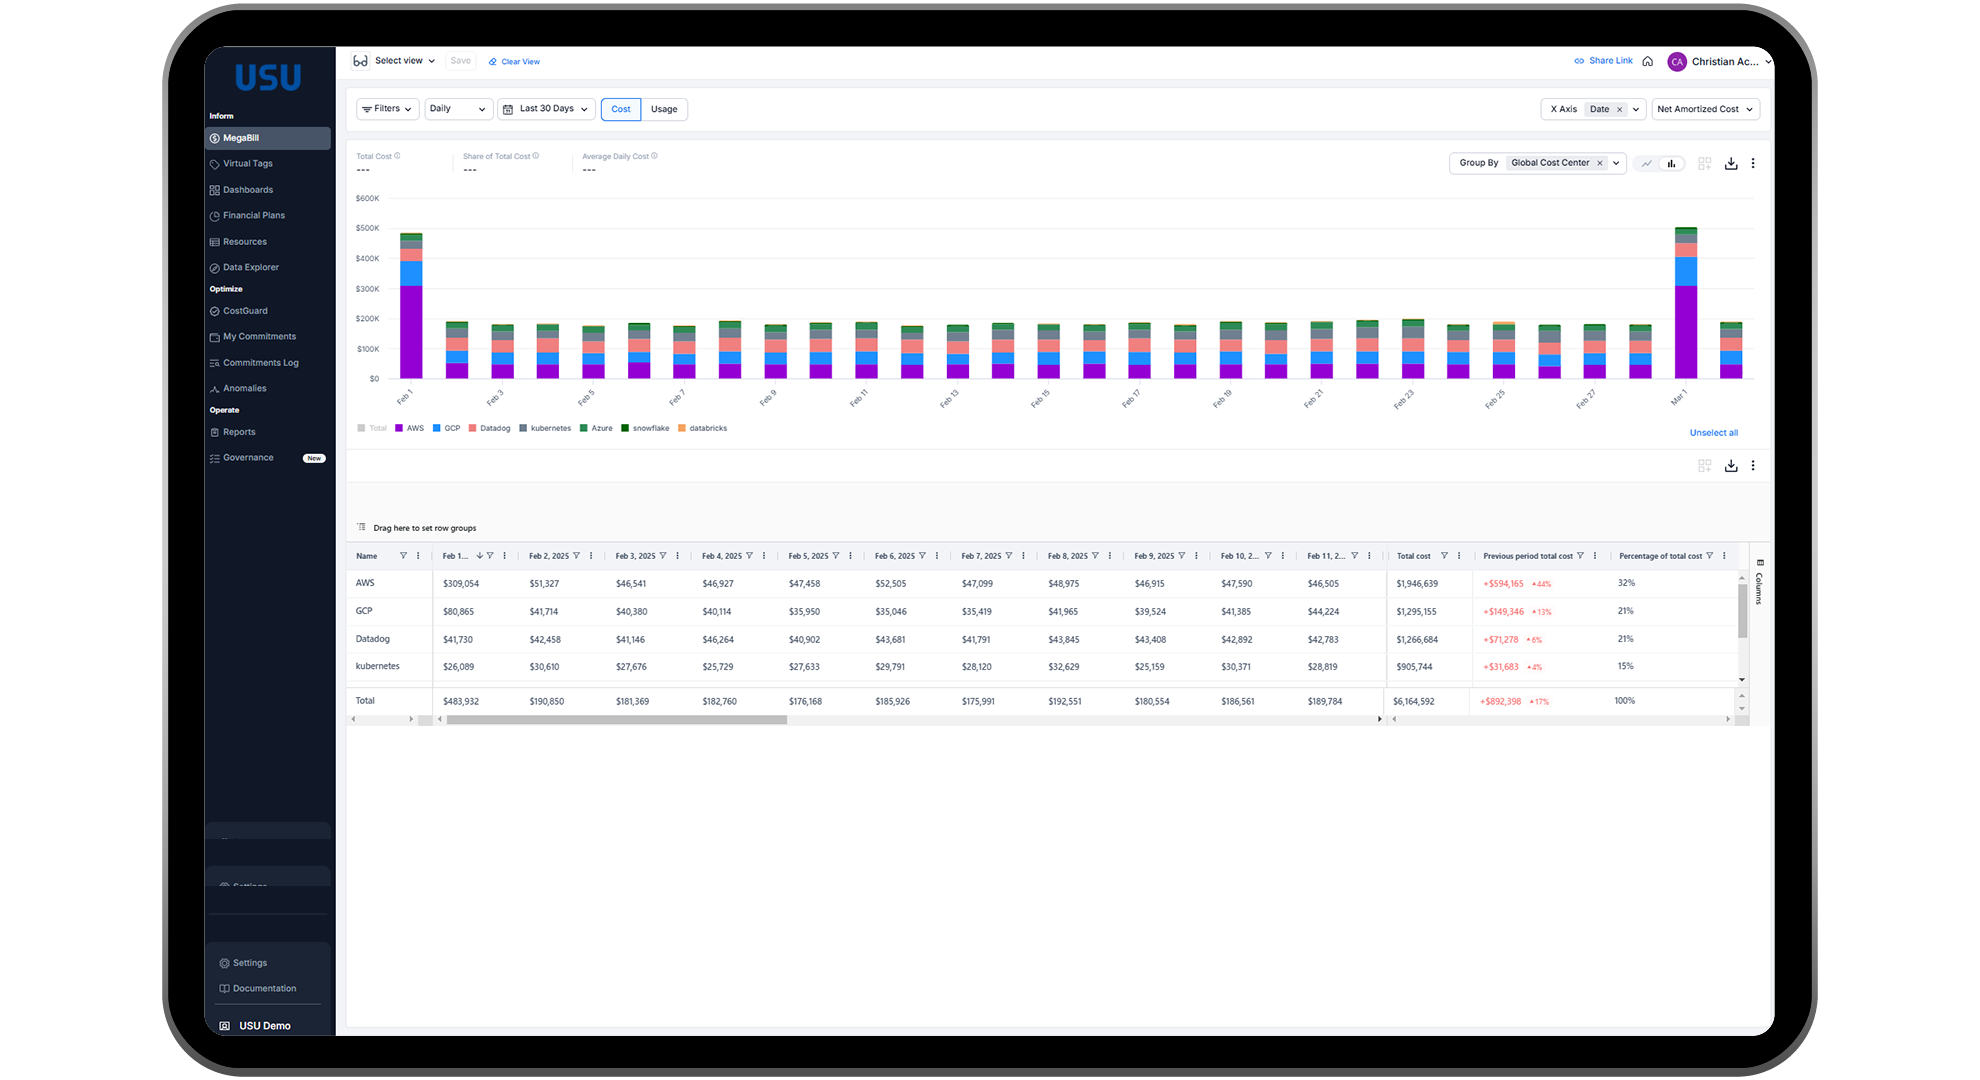Unselect all chart legend items
Screen dimensions: 1980x1080
click(1713, 432)
